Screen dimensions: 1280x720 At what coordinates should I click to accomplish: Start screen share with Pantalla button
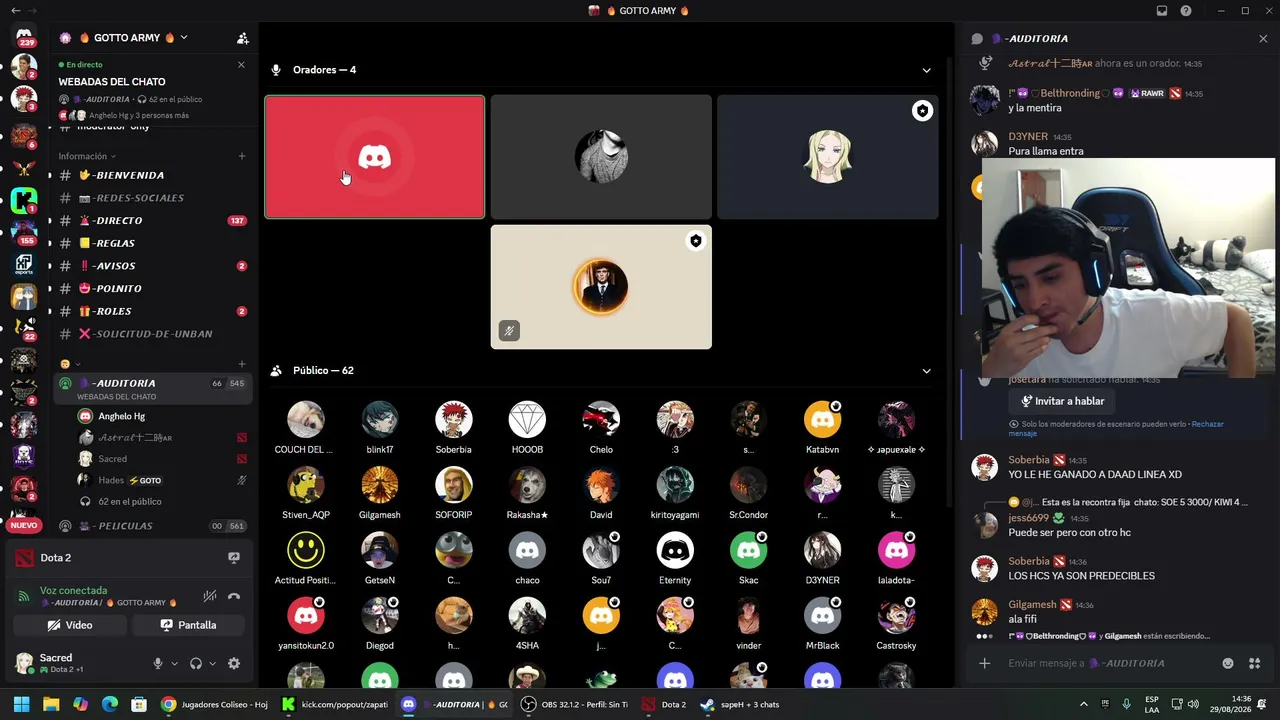click(189, 625)
